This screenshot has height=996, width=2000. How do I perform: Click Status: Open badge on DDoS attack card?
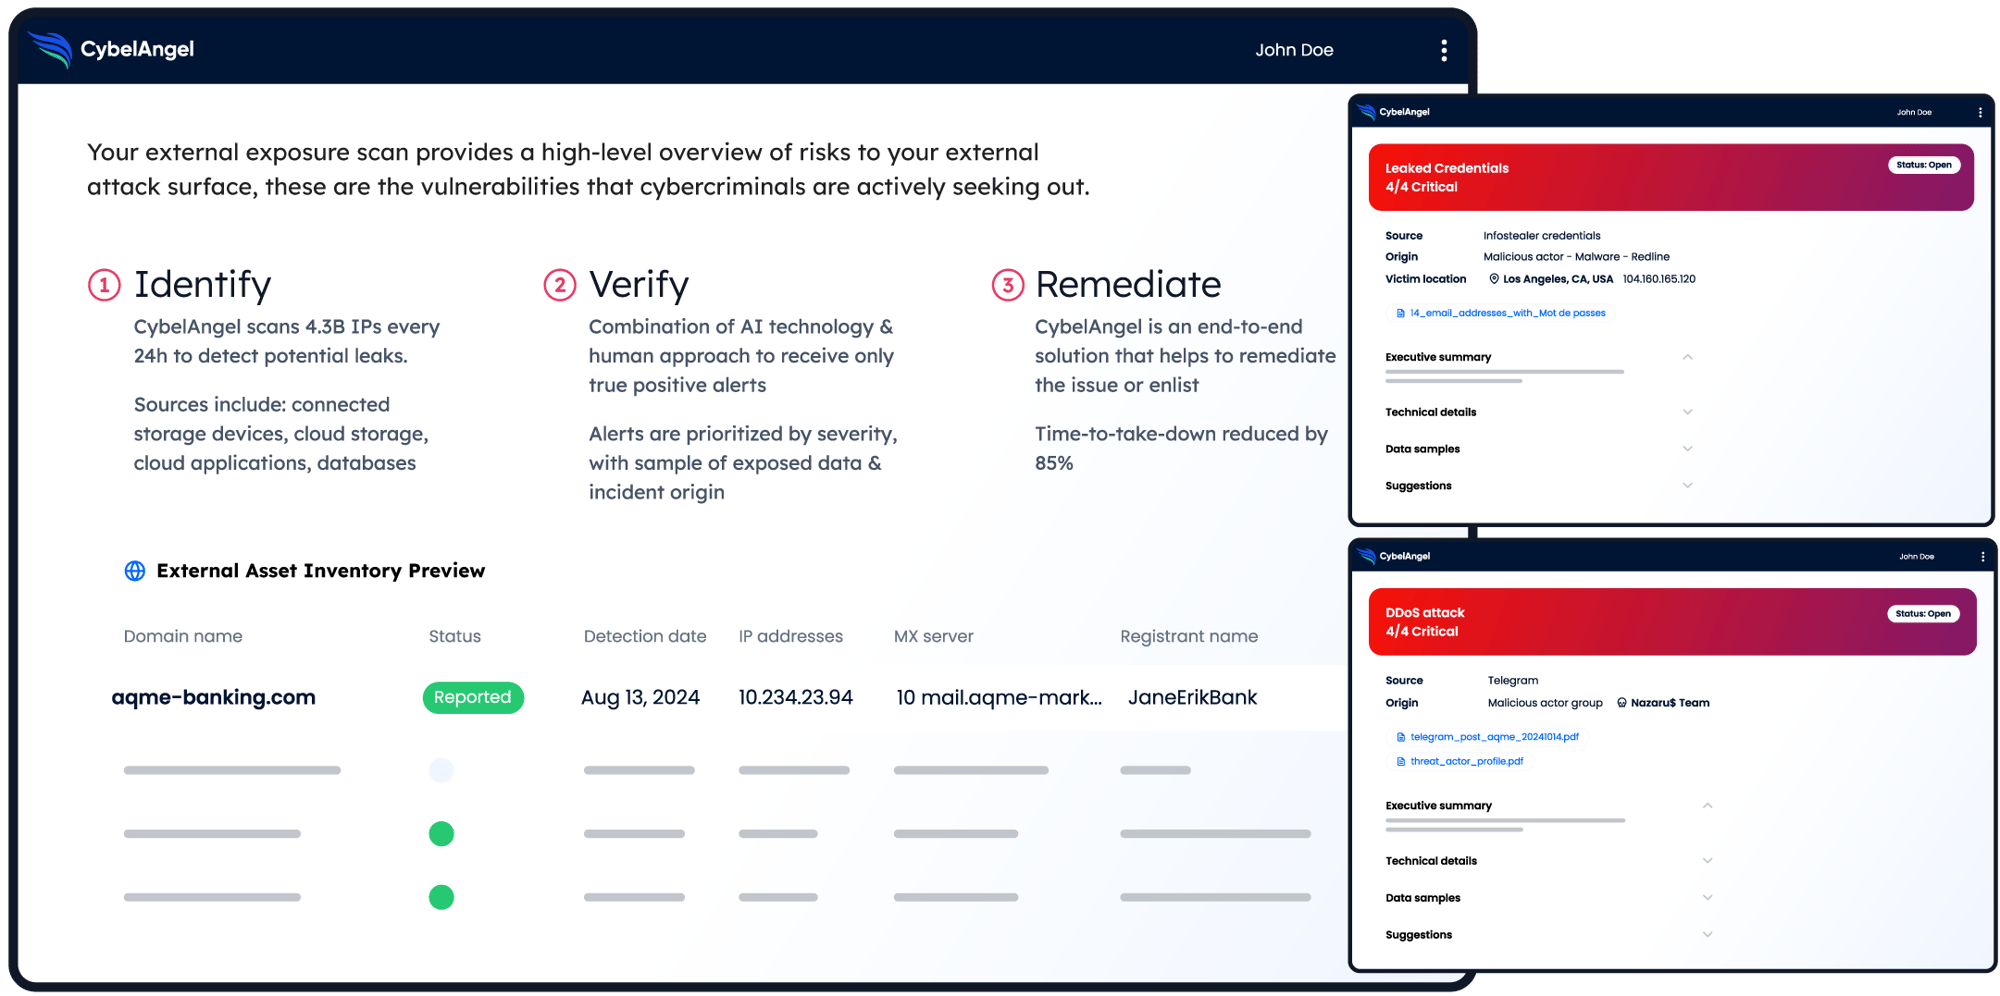tap(1923, 614)
